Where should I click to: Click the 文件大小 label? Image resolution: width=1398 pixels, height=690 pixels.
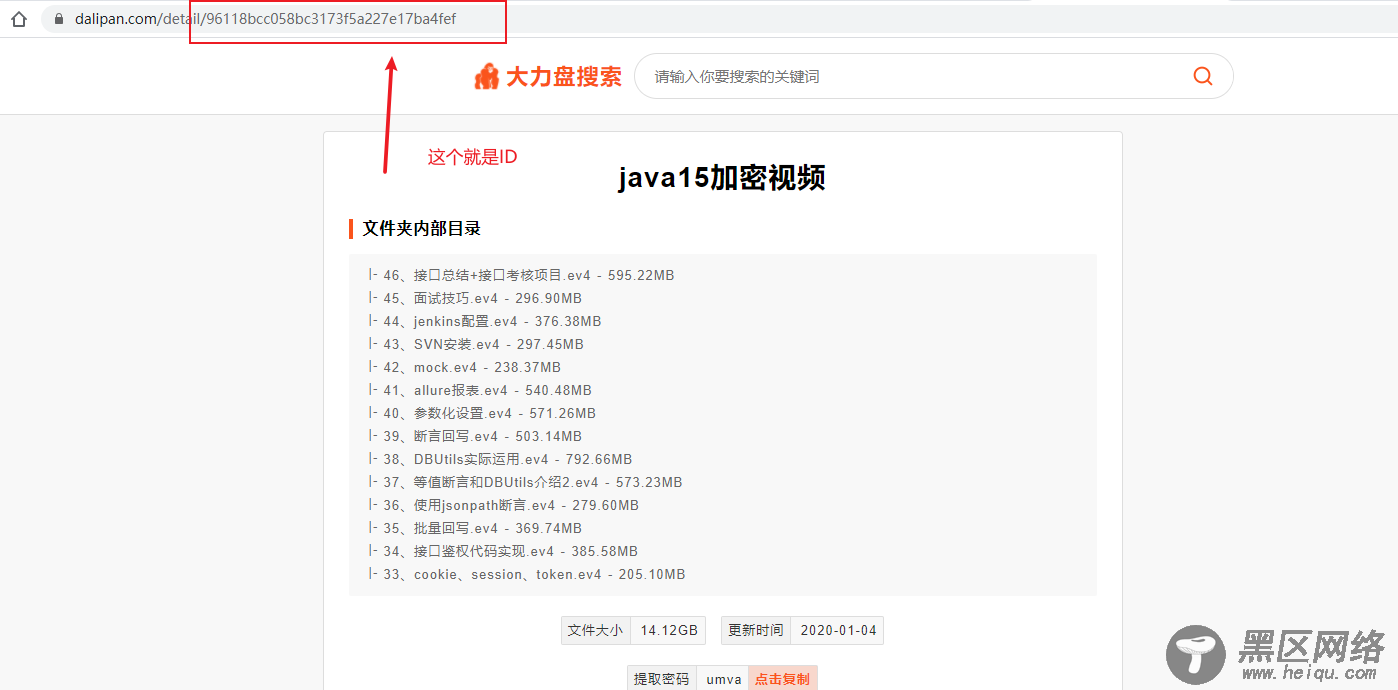click(595, 630)
